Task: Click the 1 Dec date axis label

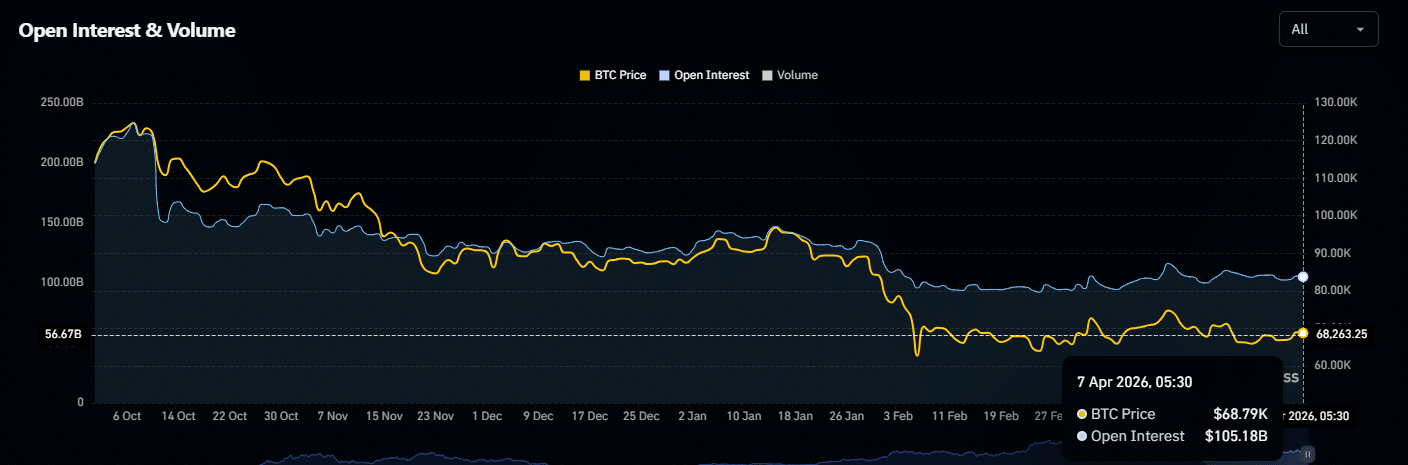Action: tap(487, 416)
